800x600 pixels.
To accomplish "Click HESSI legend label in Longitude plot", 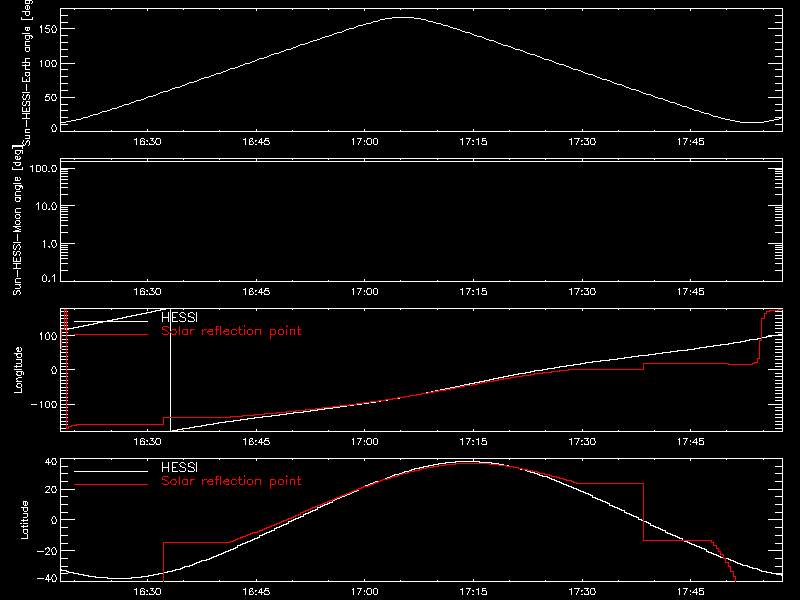I will point(180,317).
